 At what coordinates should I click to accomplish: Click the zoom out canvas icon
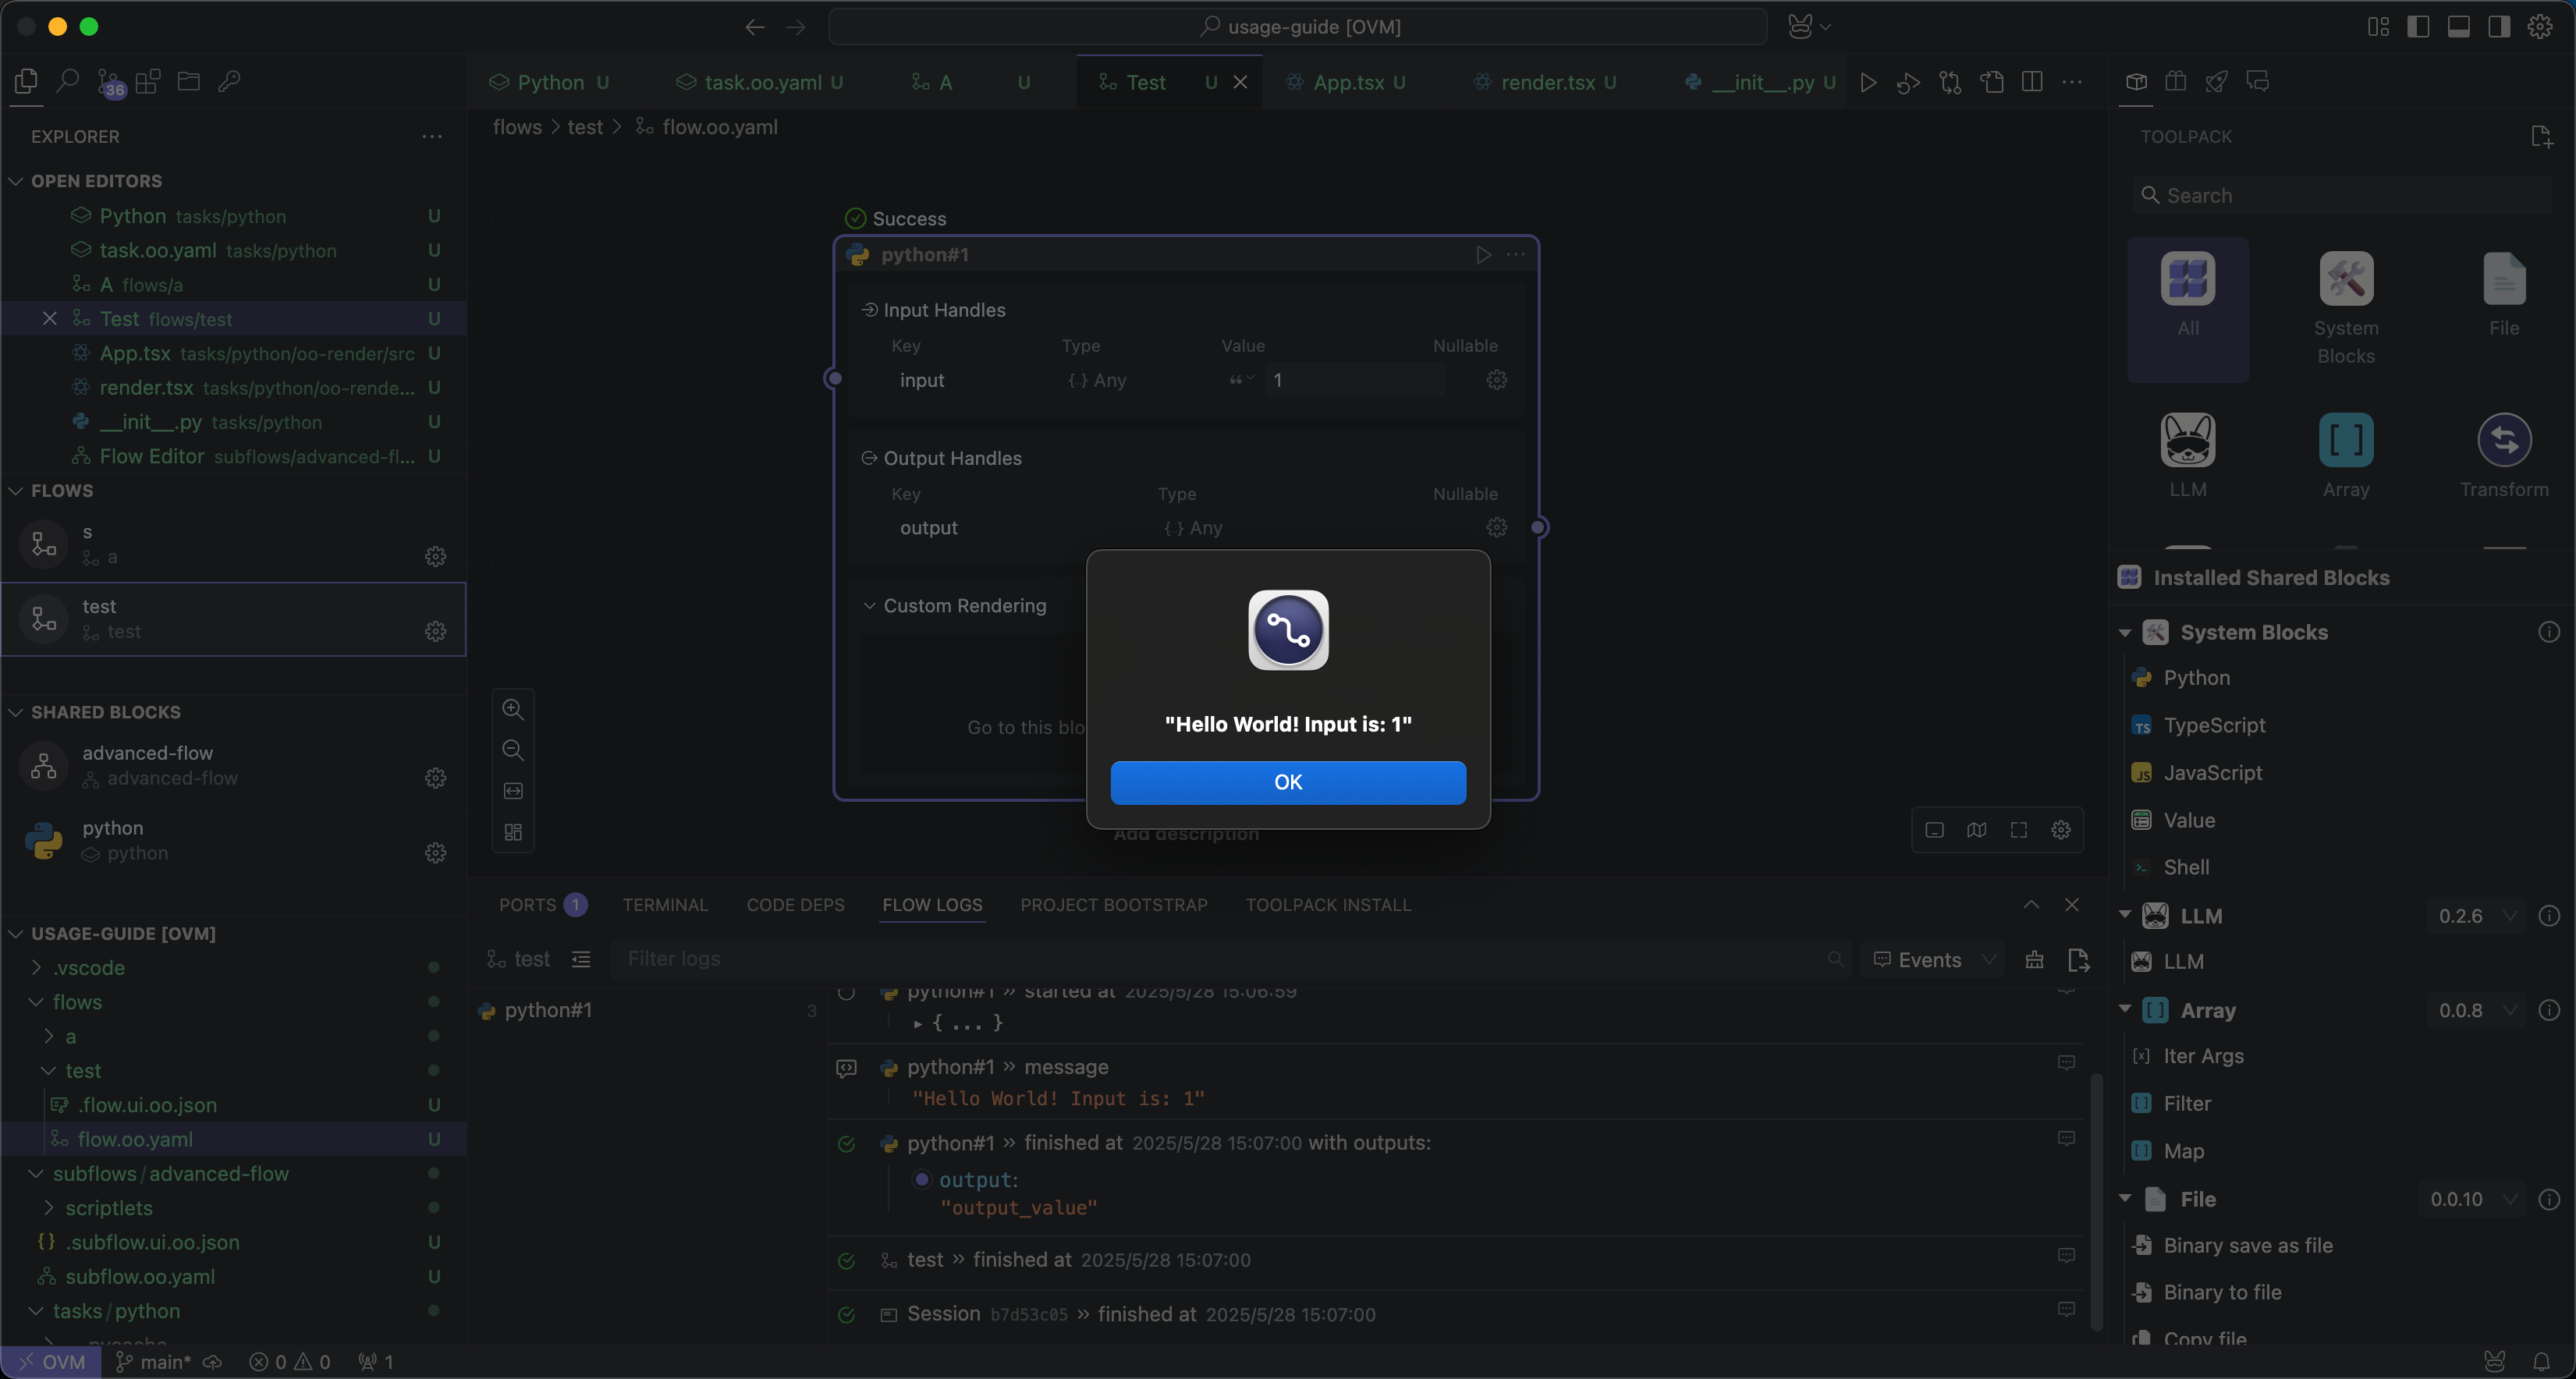point(513,750)
